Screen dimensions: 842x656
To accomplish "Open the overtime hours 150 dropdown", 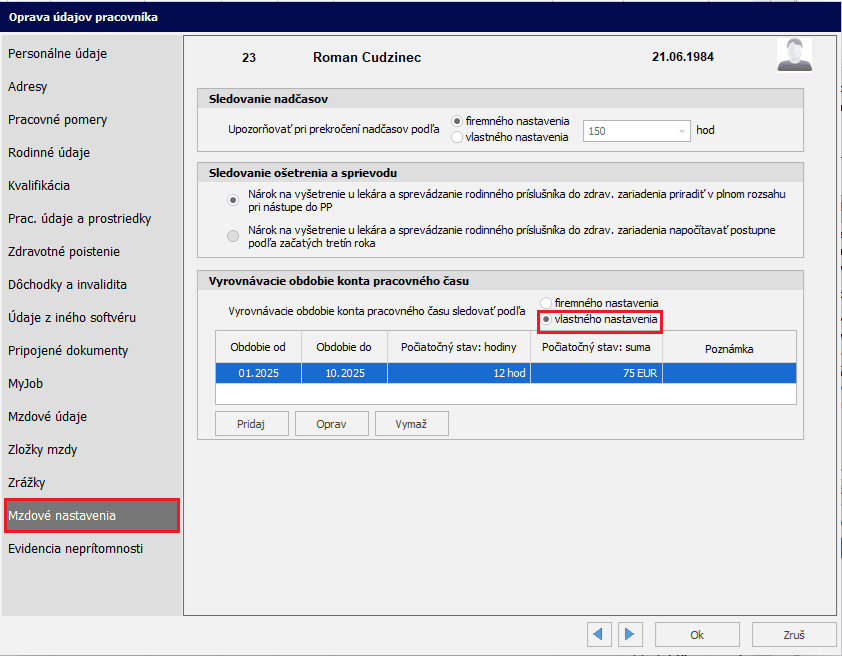I will coord(682,131).
